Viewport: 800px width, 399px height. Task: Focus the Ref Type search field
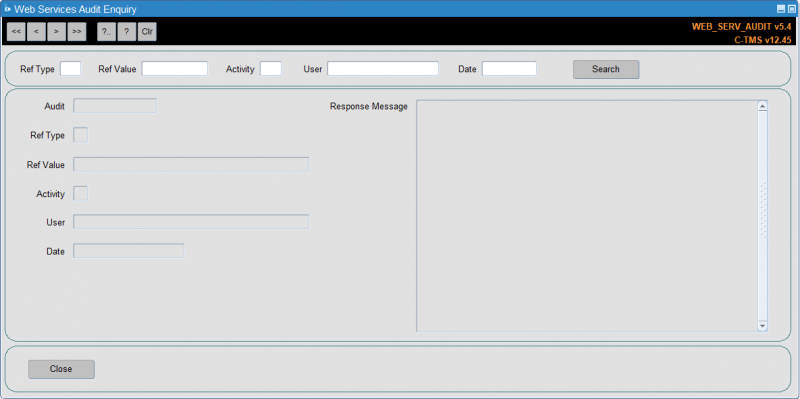point(70,68)
